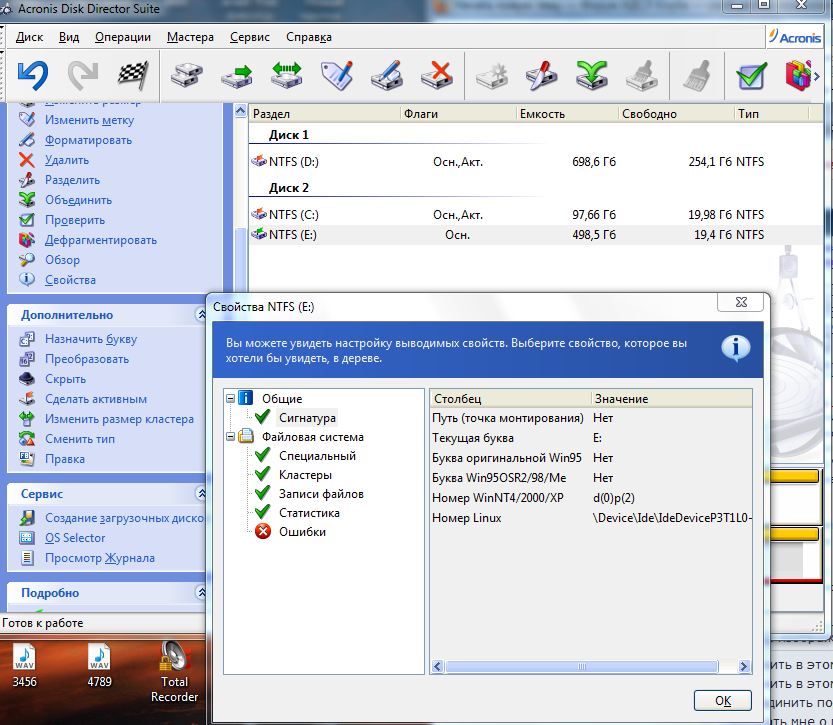
Task: Open the Операции menu
Action: pyautogui.click(x=123, y=37)
